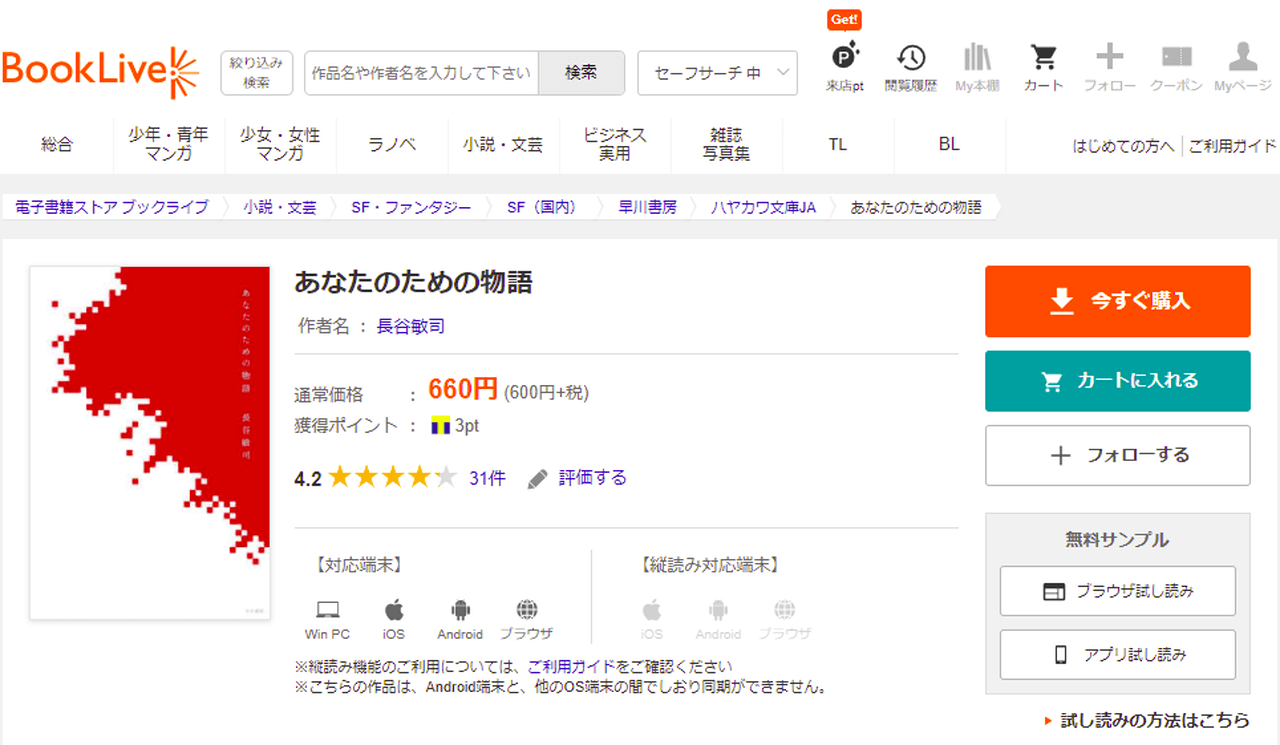Open Myページ profile icon
The image size is (1280, 745).
point(1242,66)
